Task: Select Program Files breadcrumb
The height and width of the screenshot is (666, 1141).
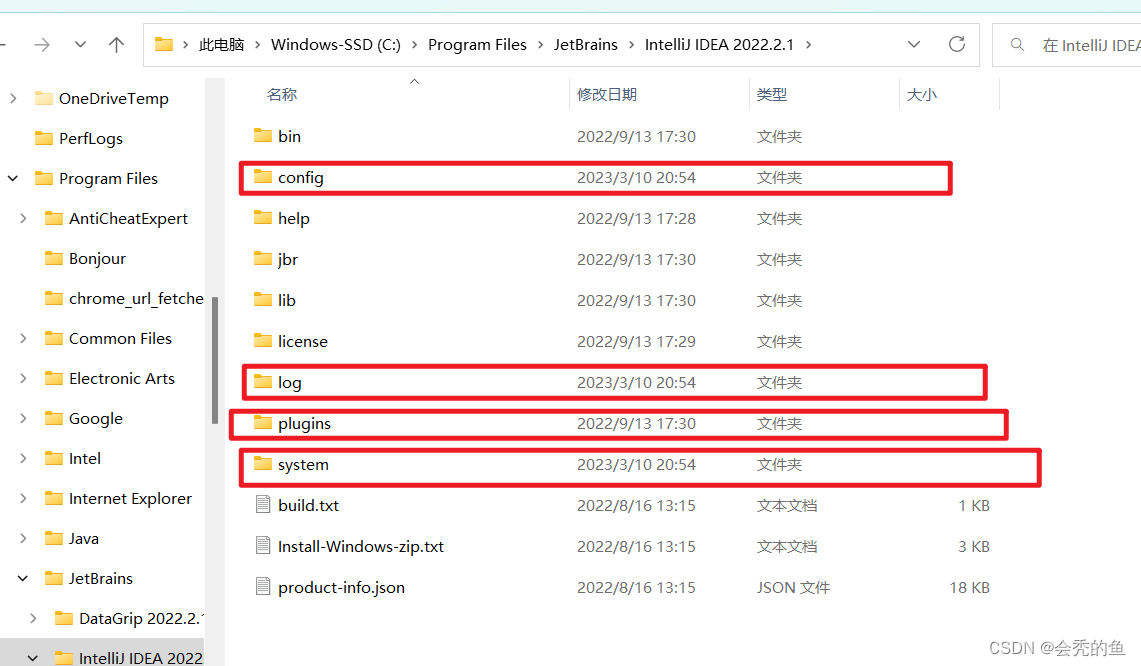Action: 477,45
